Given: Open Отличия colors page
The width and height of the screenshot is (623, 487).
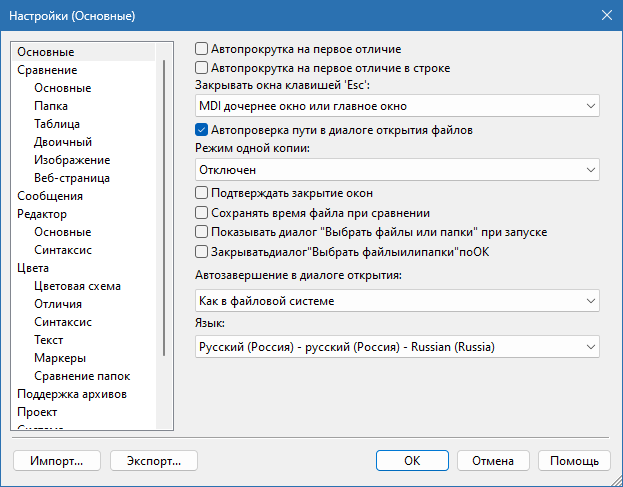Looking at the screenshot, I should coord(58,304).
